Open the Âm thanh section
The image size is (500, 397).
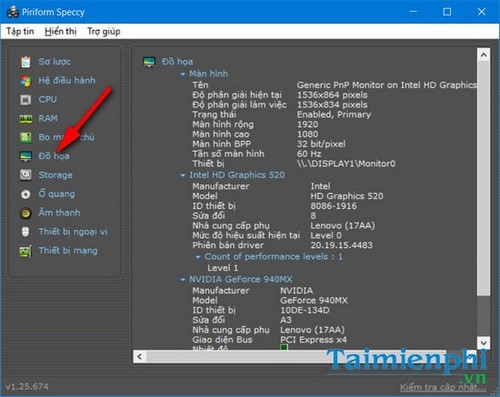[59, 212]
